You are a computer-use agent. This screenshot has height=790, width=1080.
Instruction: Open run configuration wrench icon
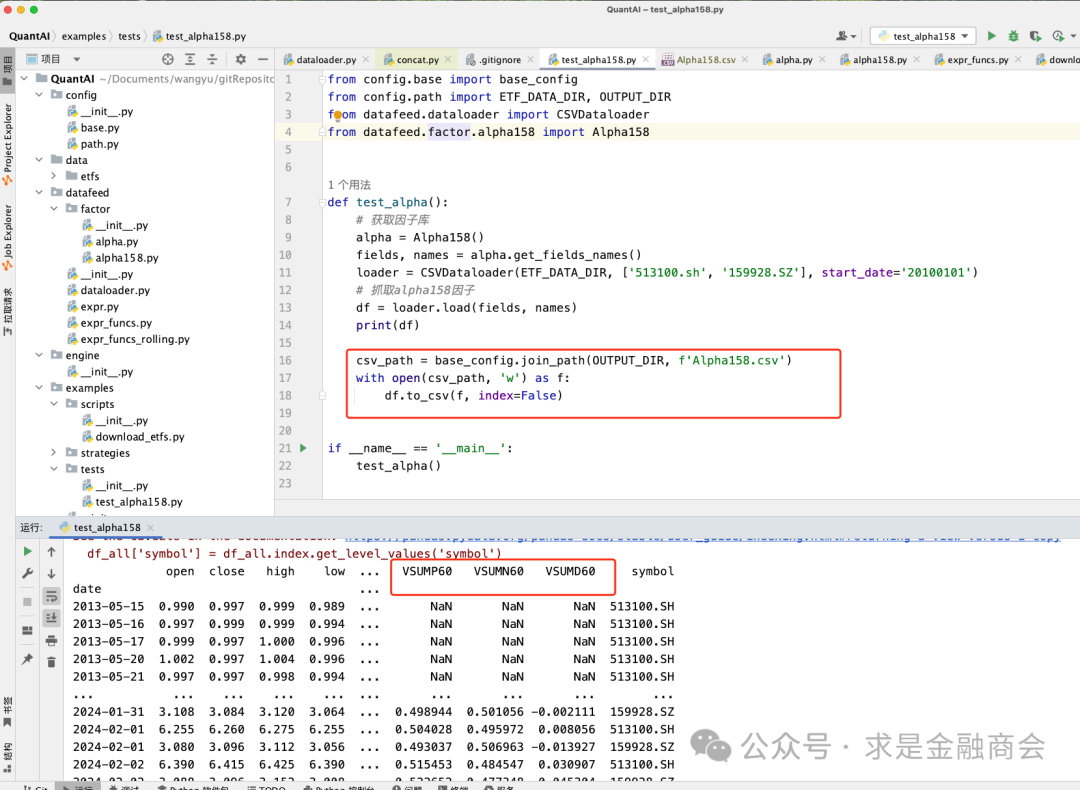tap(28, 573)
